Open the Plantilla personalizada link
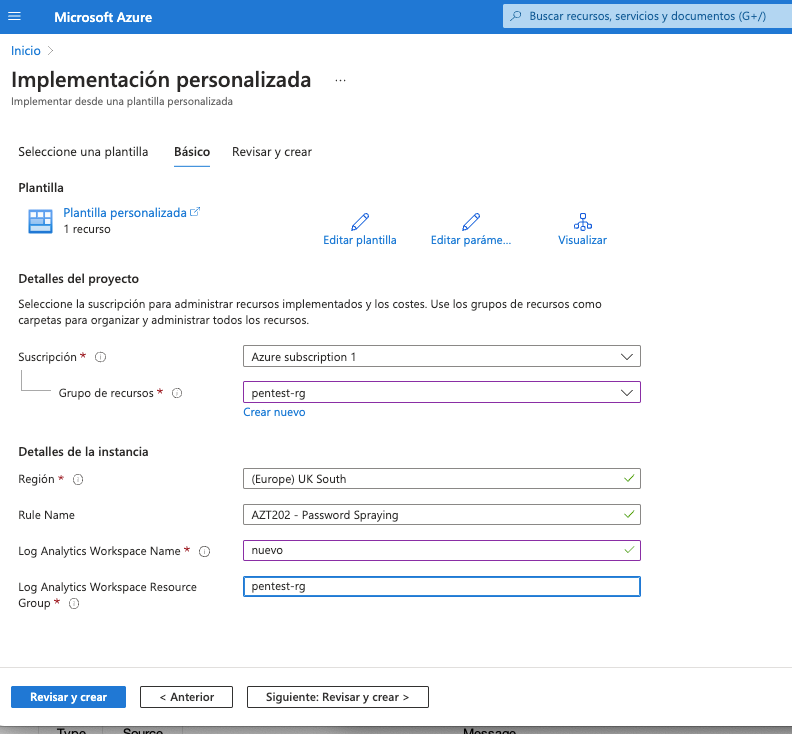Viewport: 792px width, 734px height. [x=125, y=213]
